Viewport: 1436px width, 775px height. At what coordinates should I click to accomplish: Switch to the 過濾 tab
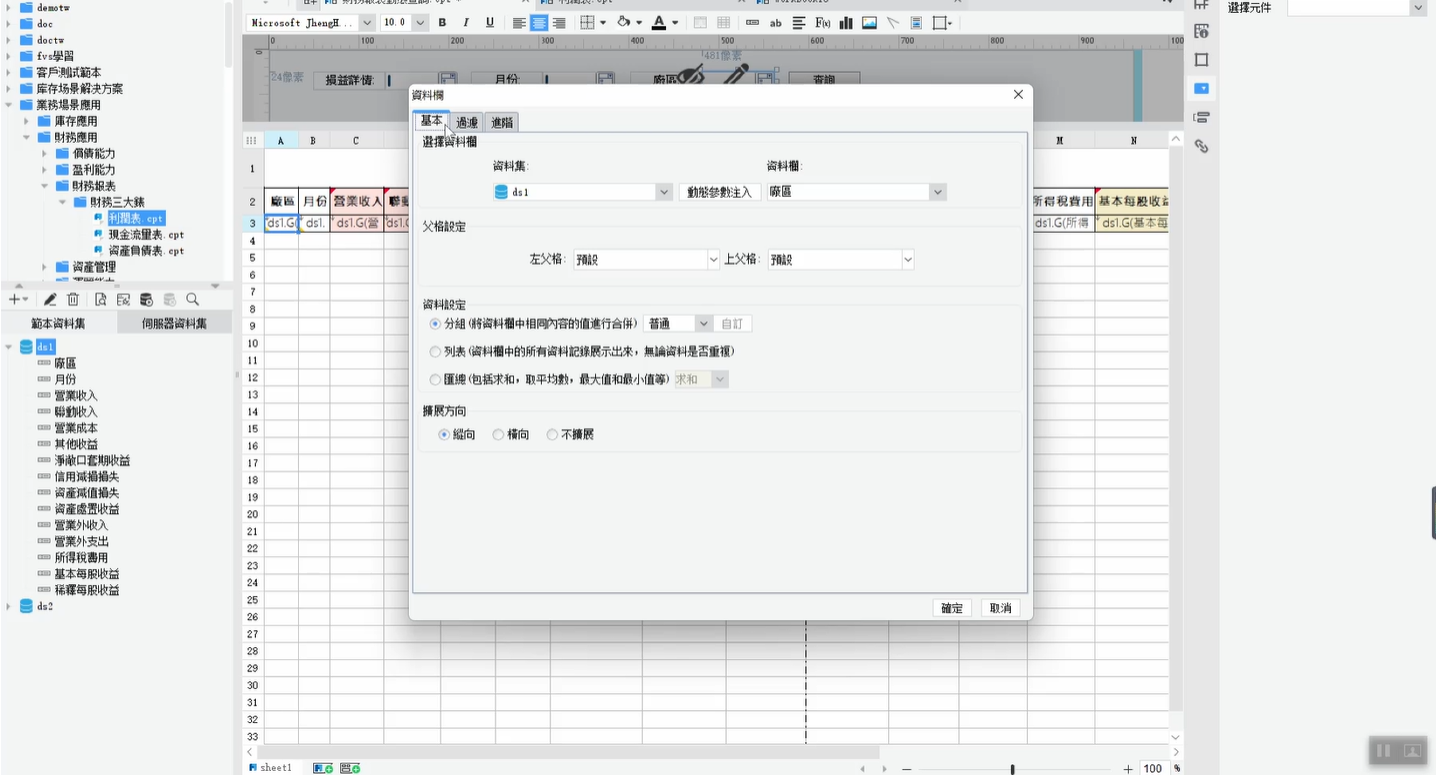point(467,122)
